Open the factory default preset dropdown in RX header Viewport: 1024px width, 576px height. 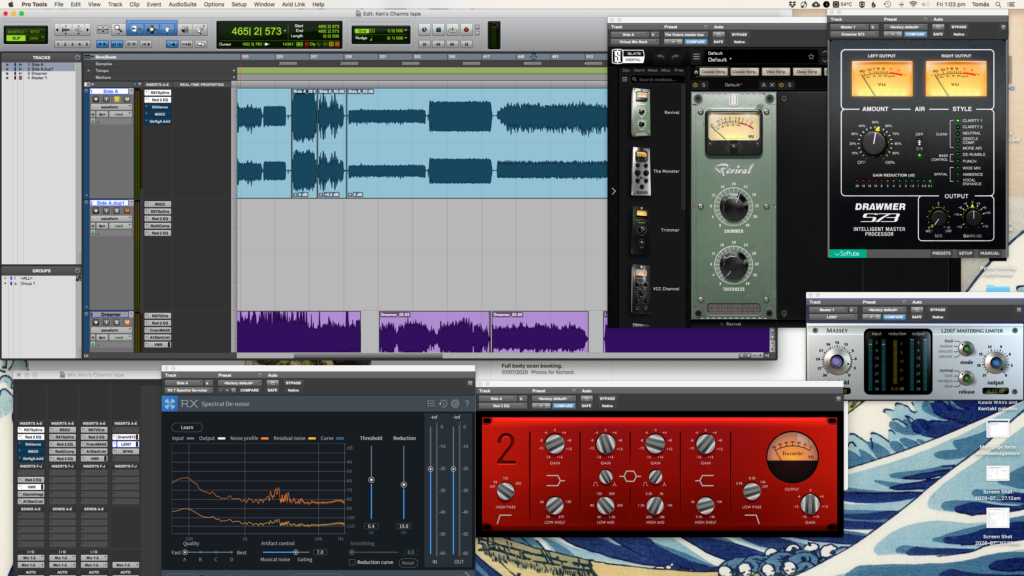pyautogui.click(x=240, y=383)
